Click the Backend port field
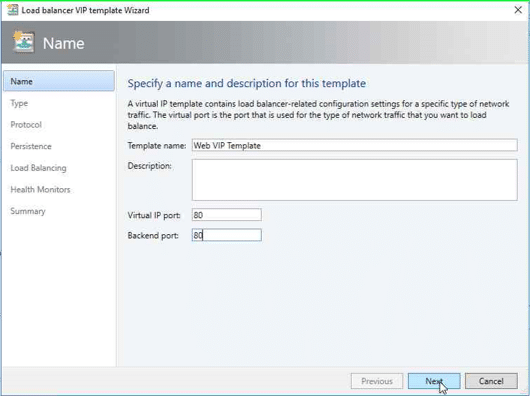This screenshot has height=396, width=530. pos(226,235)
